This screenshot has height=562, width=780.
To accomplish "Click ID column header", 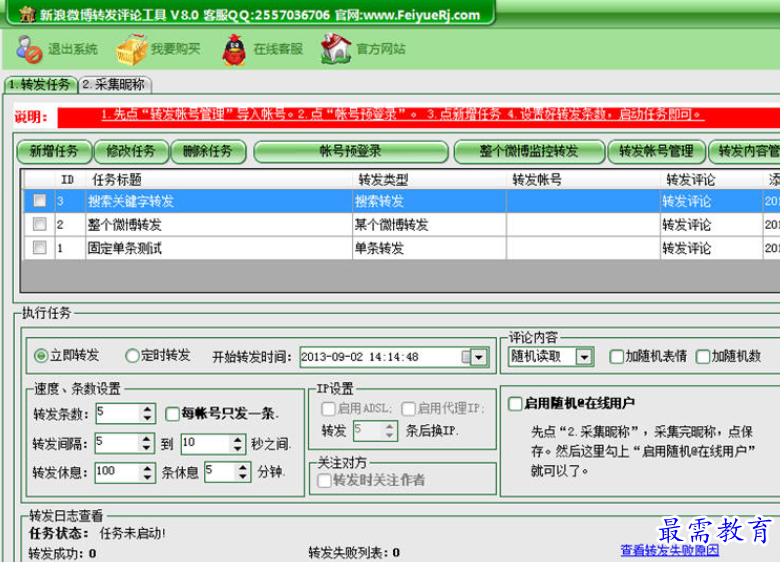I will (x=70, y=179).
